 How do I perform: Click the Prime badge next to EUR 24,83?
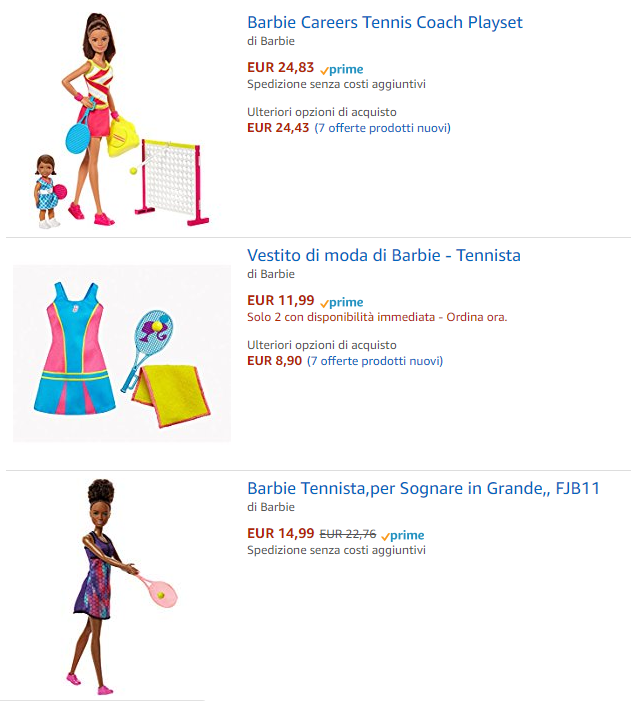click(342, 69)
